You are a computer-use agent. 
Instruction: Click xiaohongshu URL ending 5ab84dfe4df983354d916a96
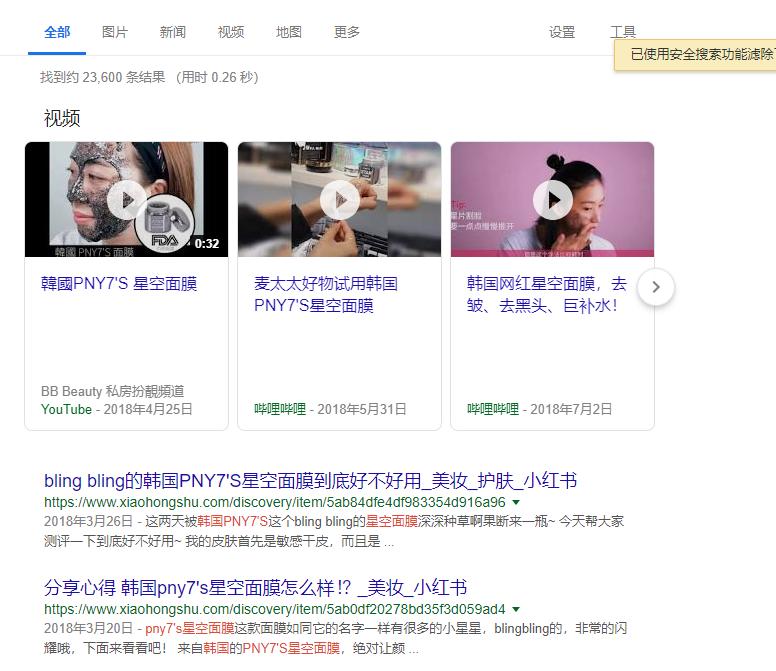(x=275, y=502)
